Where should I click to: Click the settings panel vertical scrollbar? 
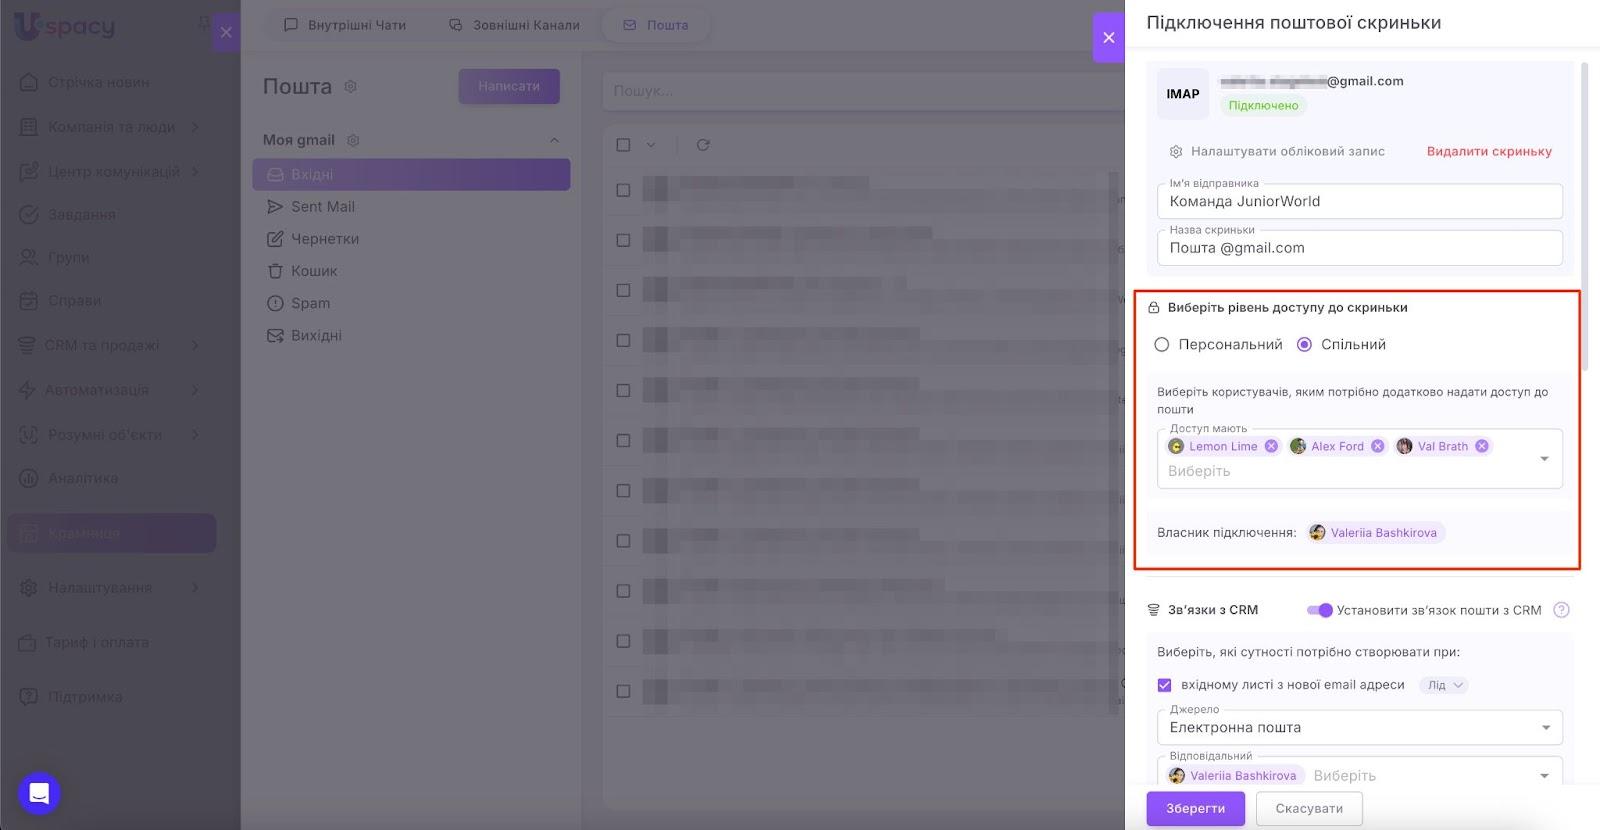coord(1585,216)
